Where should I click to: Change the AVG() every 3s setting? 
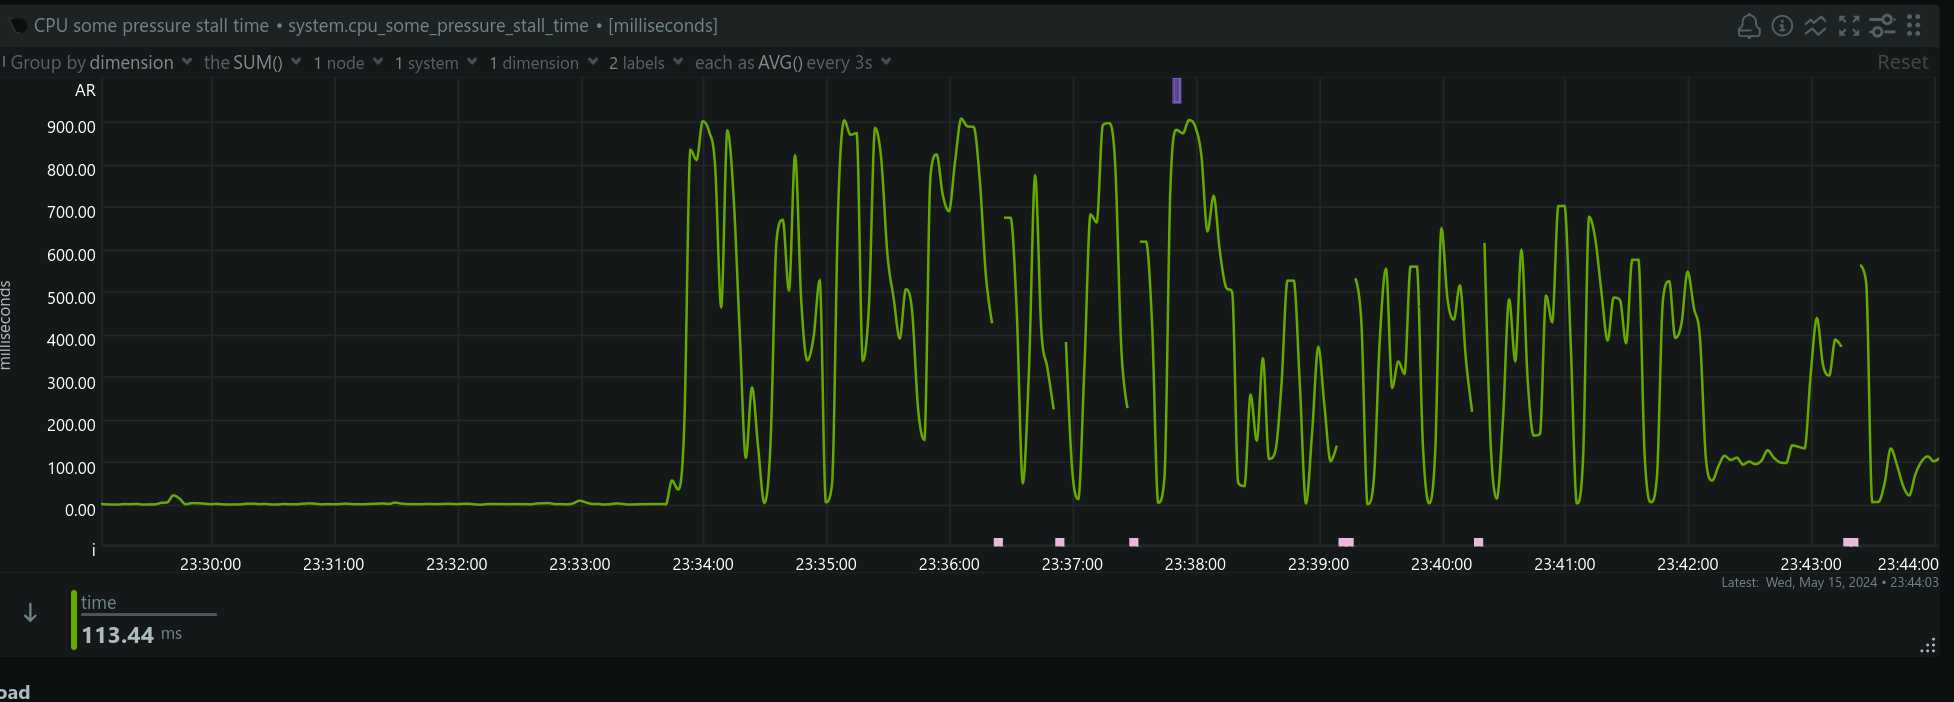point(792,63)
